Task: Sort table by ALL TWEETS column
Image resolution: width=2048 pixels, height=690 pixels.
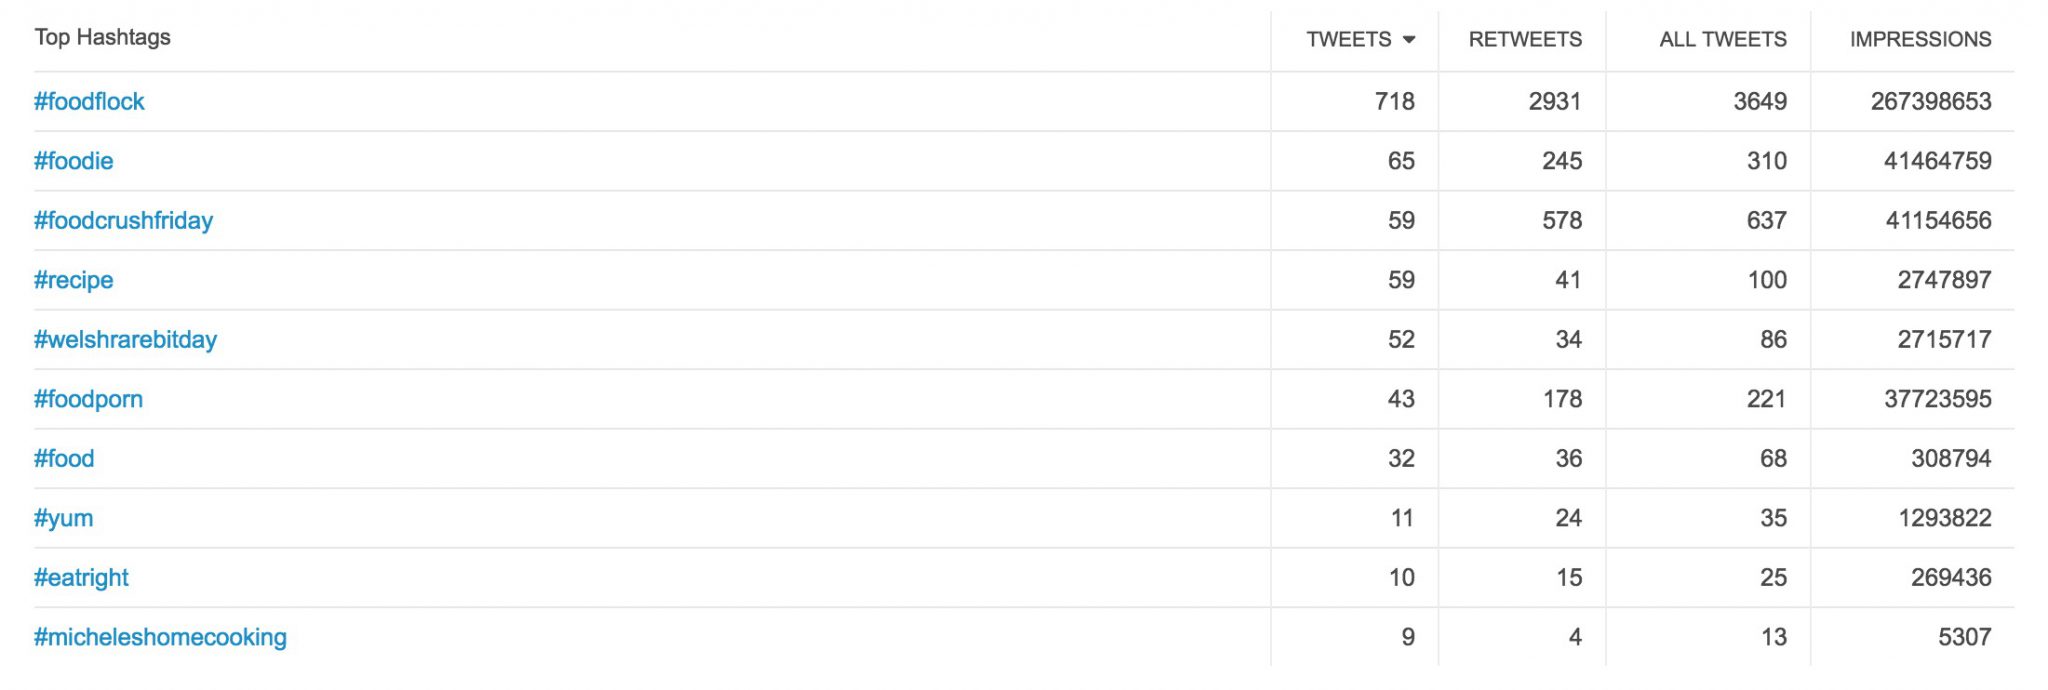Action: 1722,40
